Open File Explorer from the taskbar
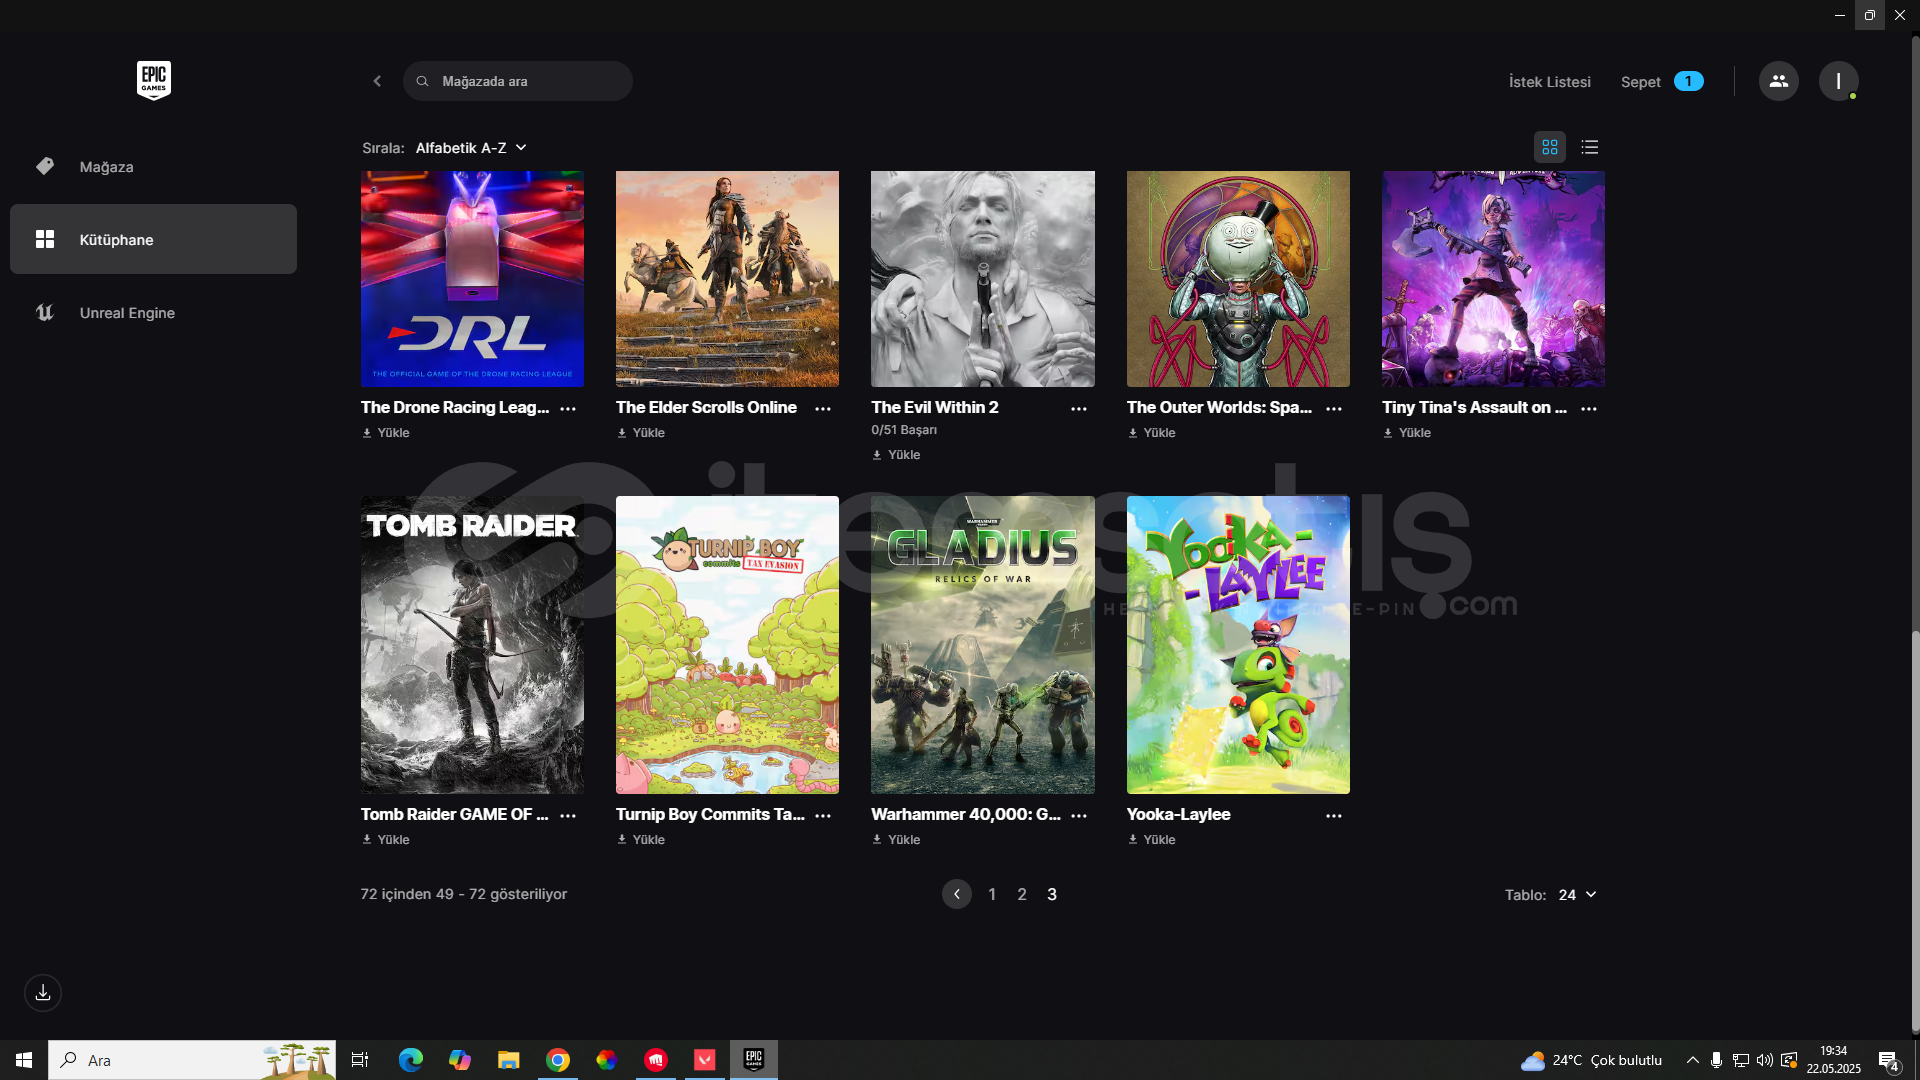The image size is (1920, 1080). (508, 1060)
